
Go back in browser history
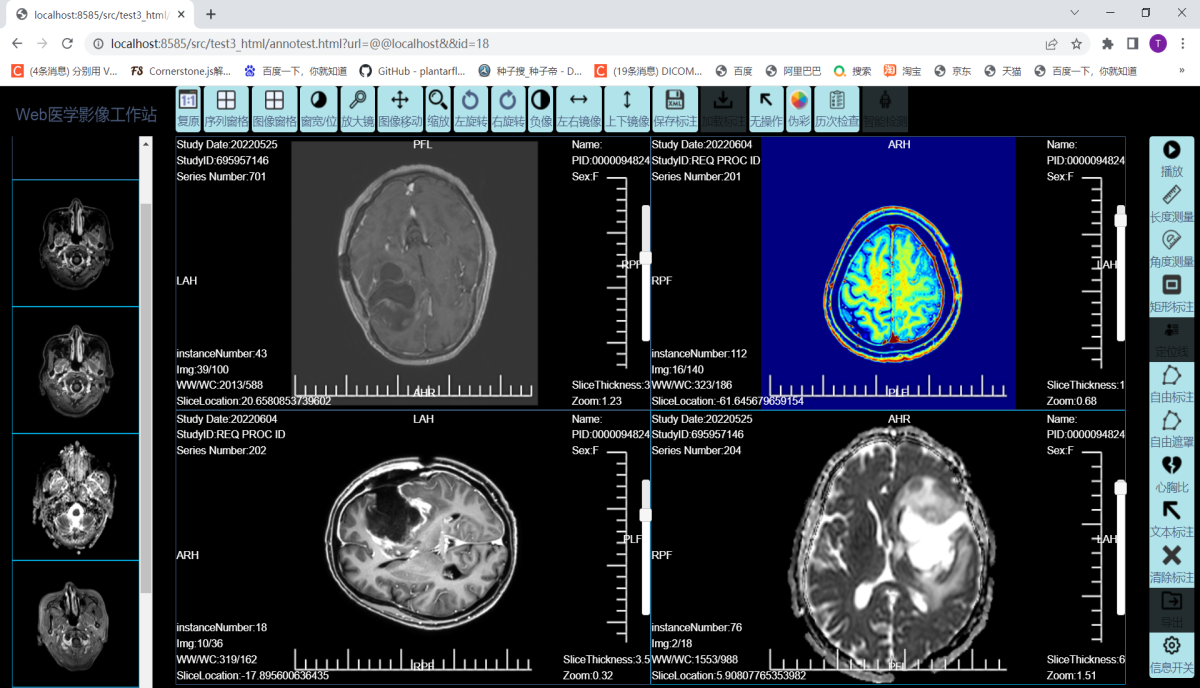[x=17, y=44]
